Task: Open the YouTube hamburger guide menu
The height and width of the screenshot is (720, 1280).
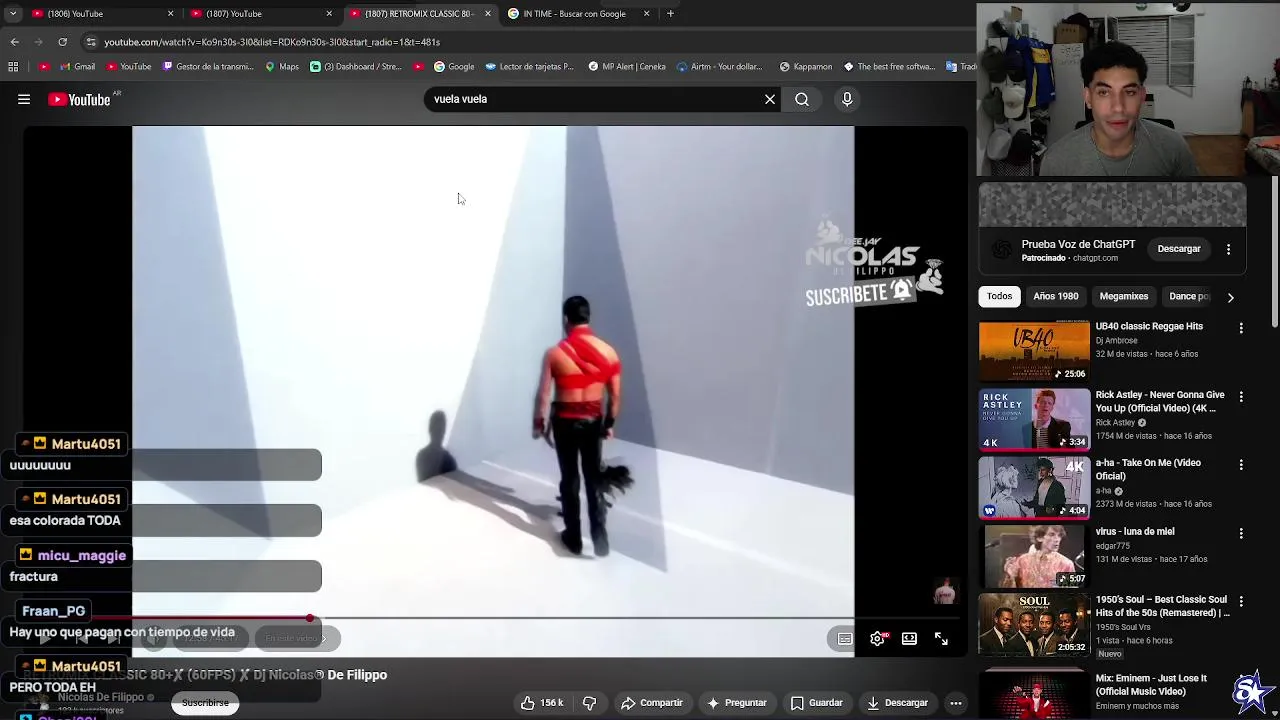Action: click(x=24, y=99)
